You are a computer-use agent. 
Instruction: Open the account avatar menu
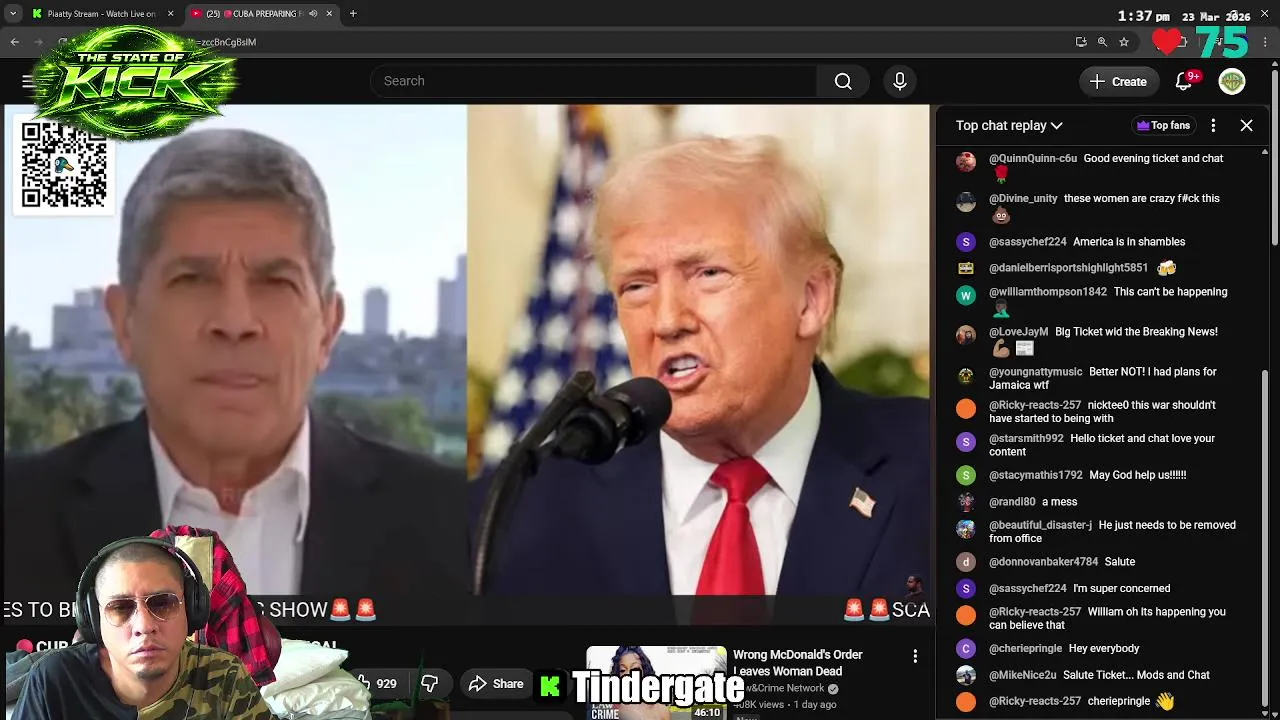pyautogui.click(x=1232, y=81)
